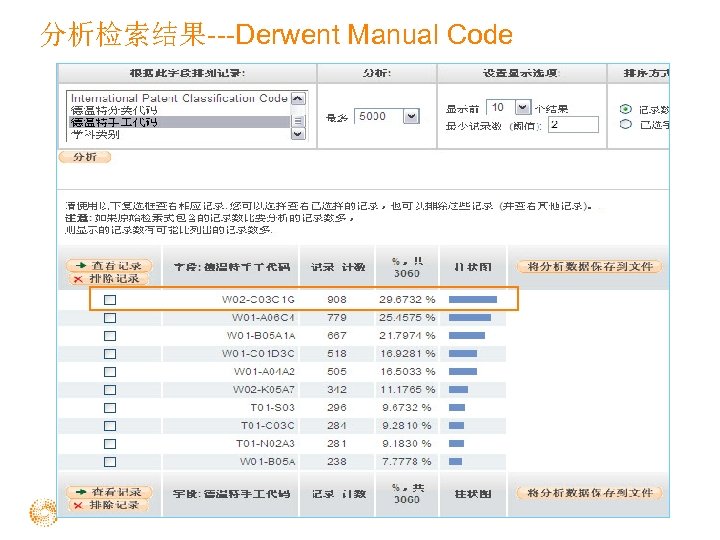This screenshot has height=540, width=720.
Task: Click the bottom 排除记录 button
Action: [109, 505]
